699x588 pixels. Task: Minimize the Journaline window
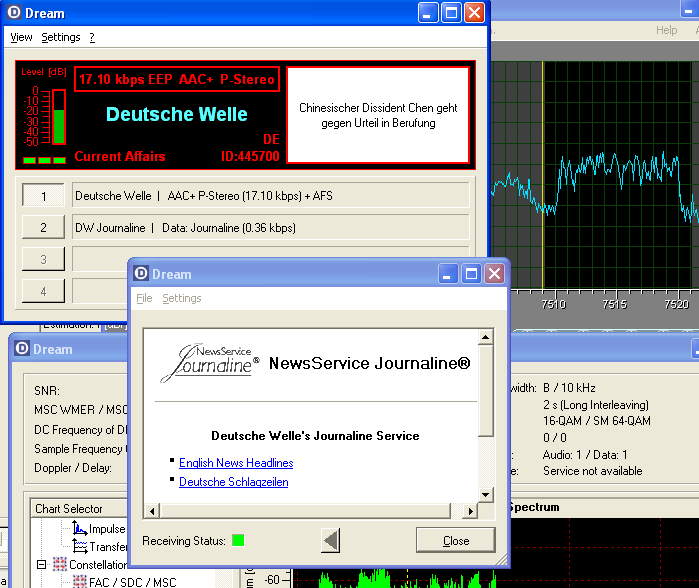448,273
